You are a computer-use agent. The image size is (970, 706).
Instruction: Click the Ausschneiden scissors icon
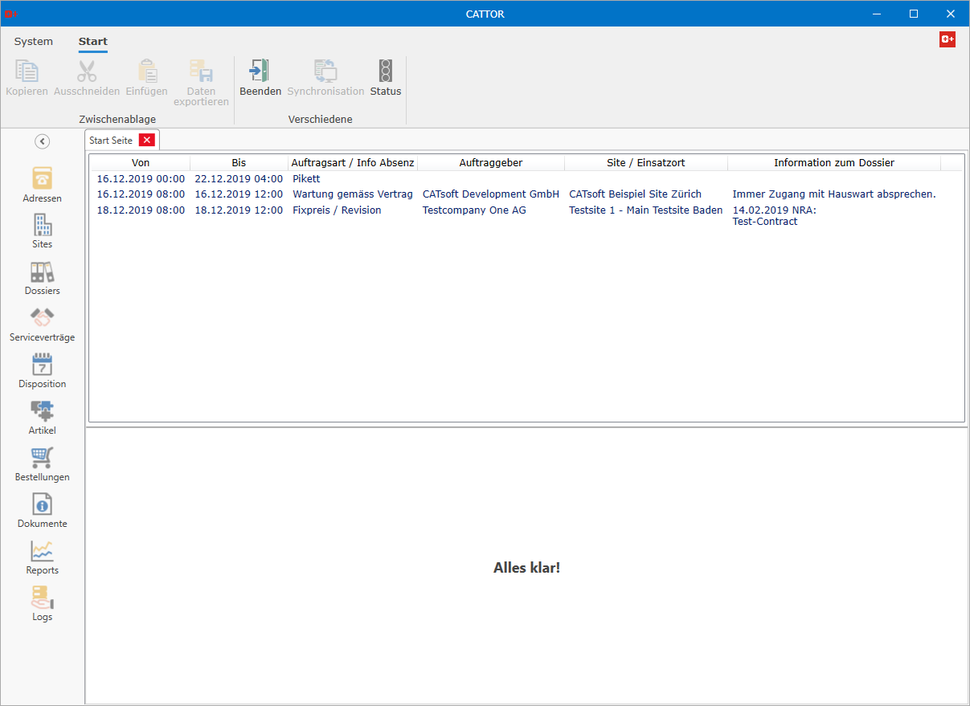tap(87, 78)
